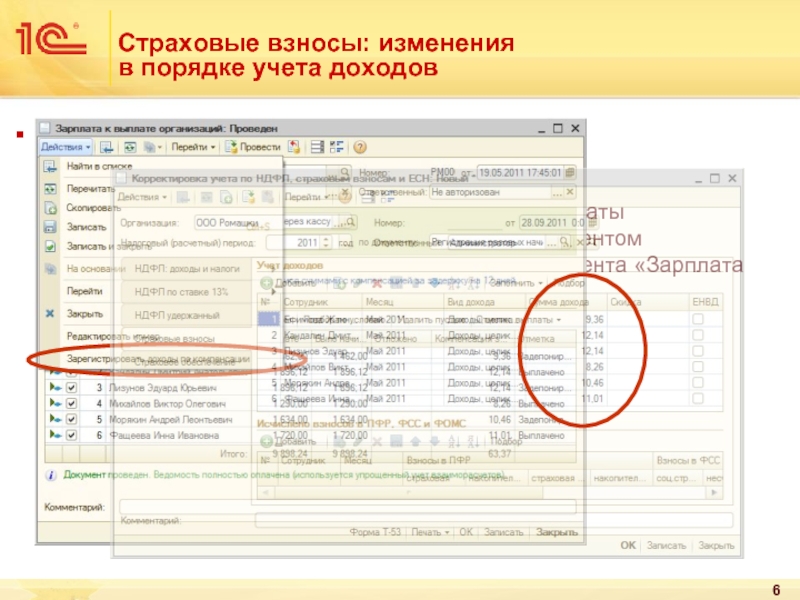The image size is (800, 600).
Task: Click the Перечитать refresh icon
Action: [48, 188]
